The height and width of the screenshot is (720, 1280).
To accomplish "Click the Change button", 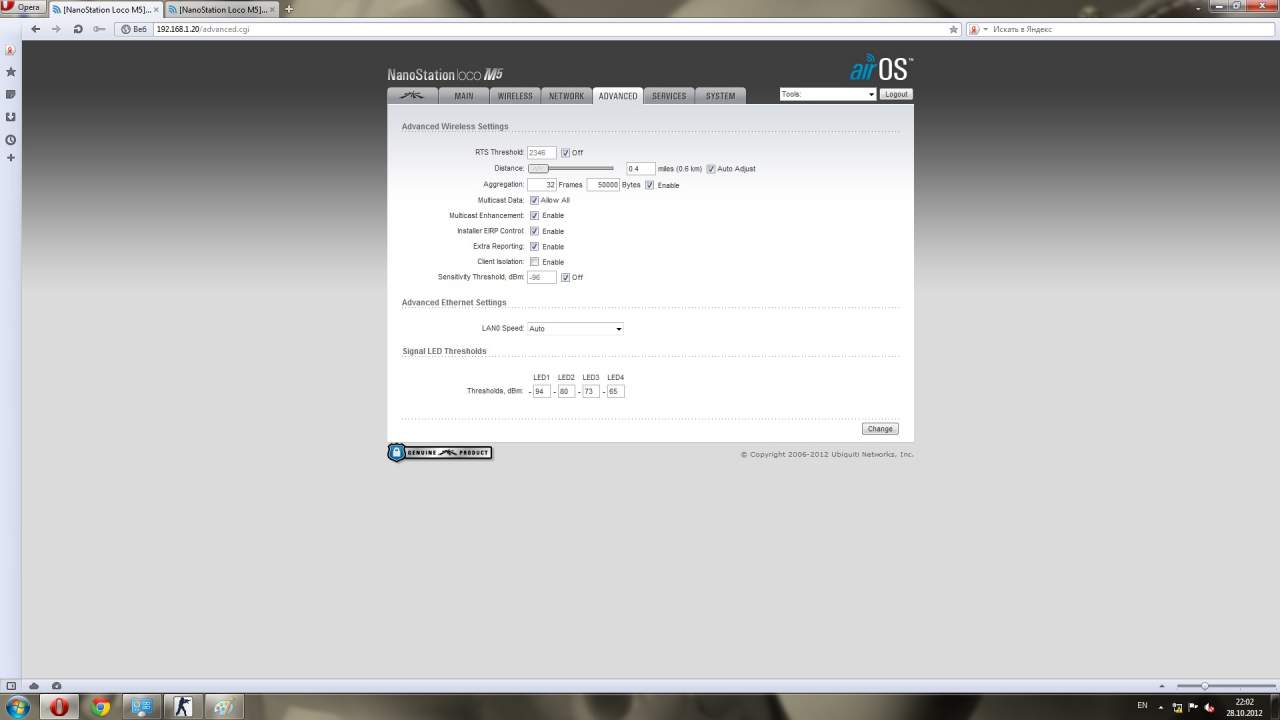I will click(880, 429).
